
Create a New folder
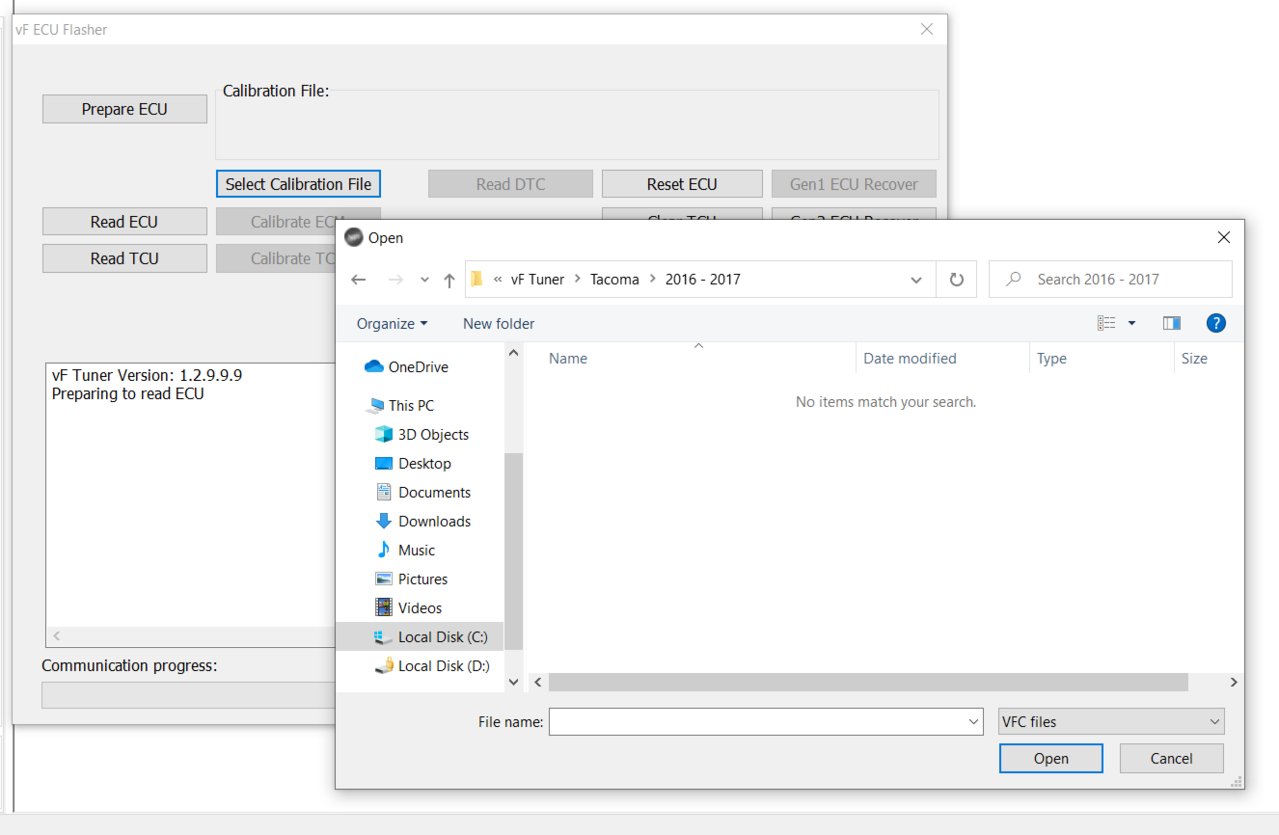(x=499, y=323)
